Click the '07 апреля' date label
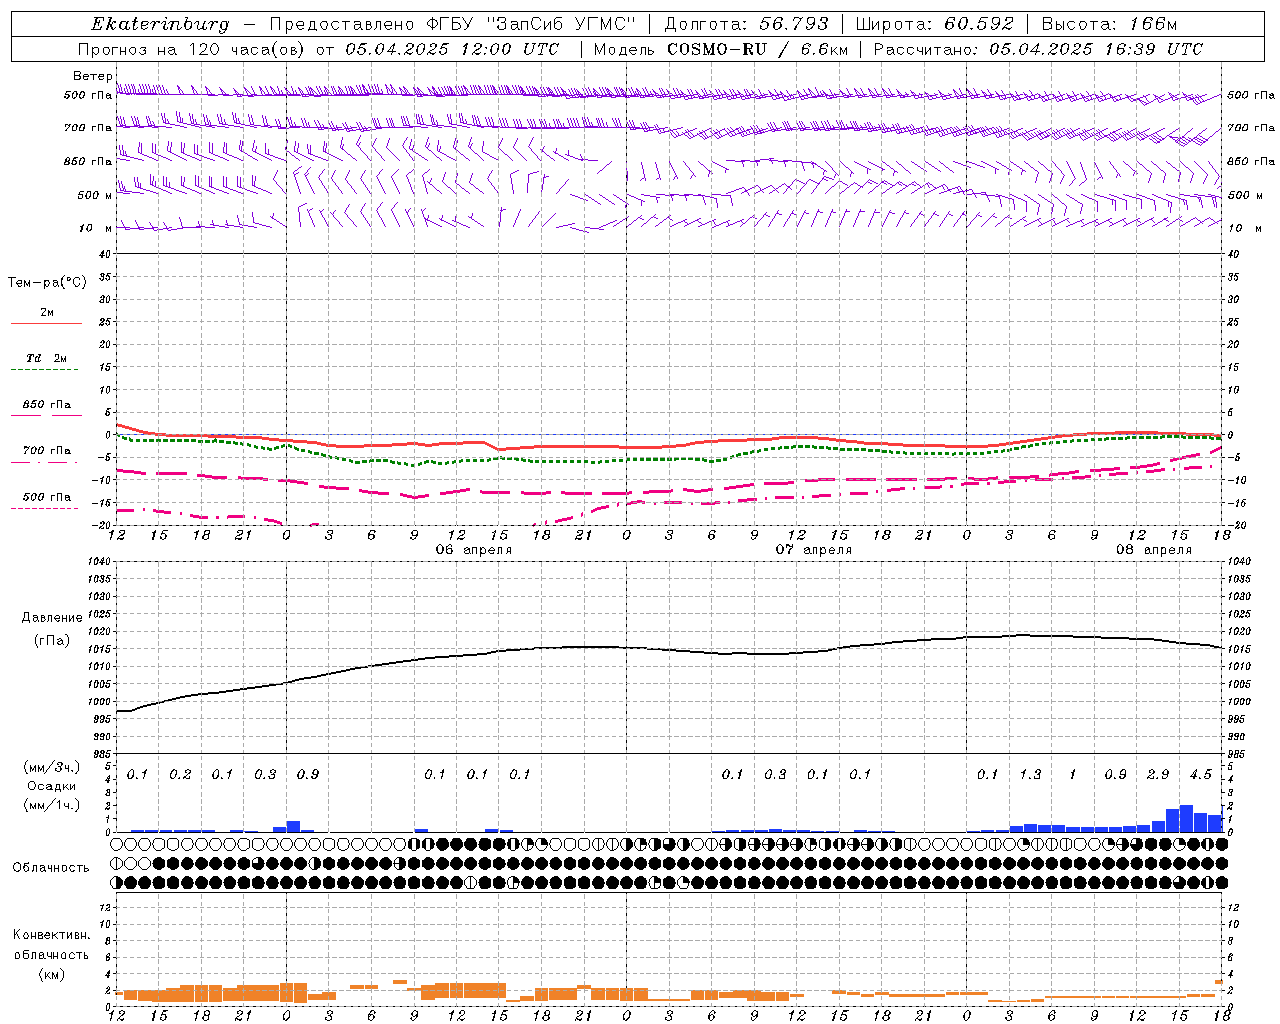The image size is (1280, 1024). (x=814, y=550)
